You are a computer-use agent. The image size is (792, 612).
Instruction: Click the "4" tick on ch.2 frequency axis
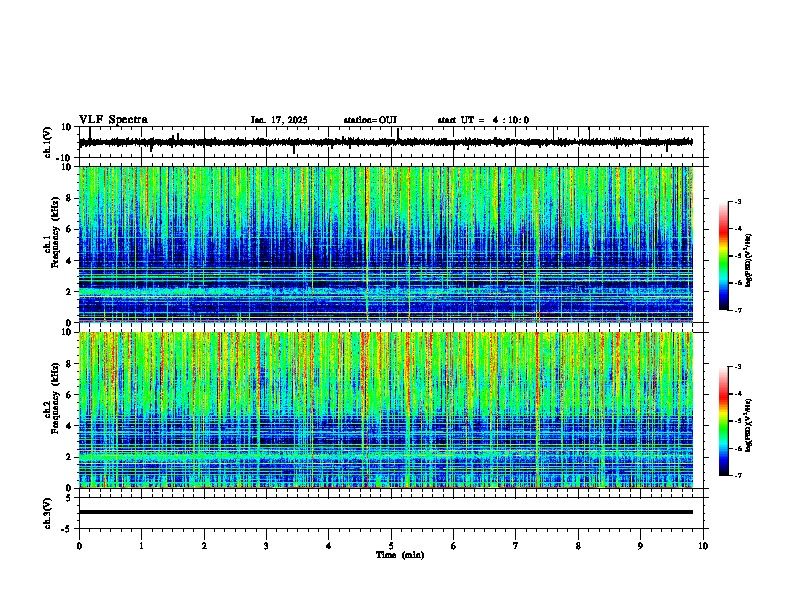pyautogui.click(x=69, y=426)
